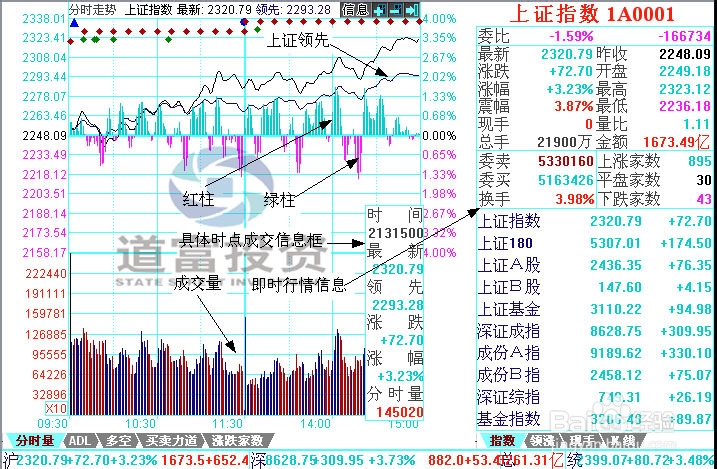
Task: Select the 上证A股 index row
Action: pos(594,265)
